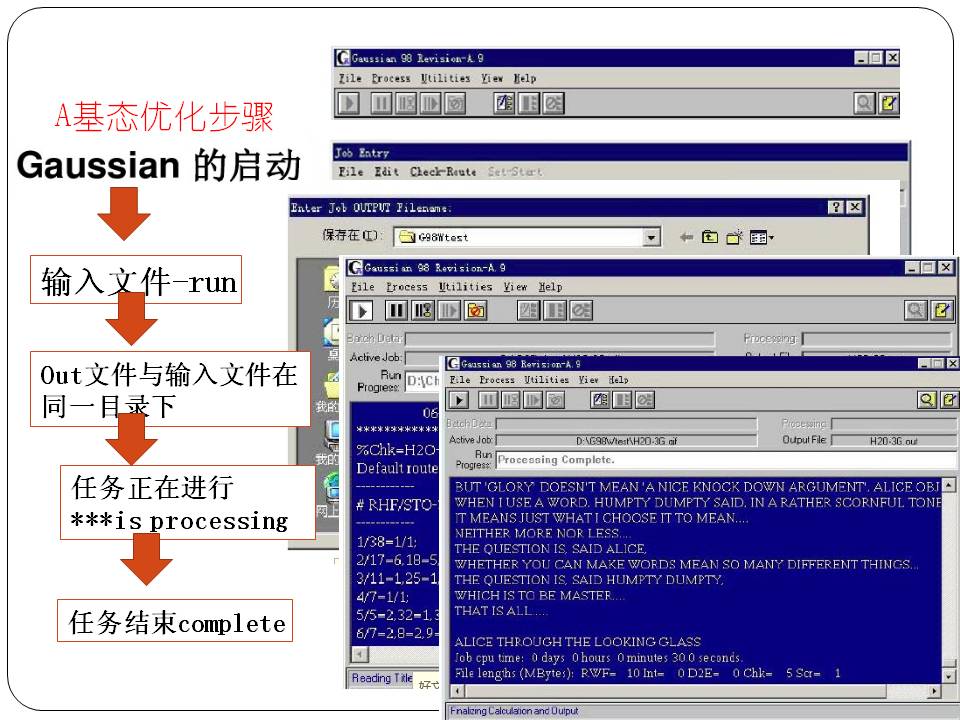
Task: Click the Run Progress field showing Processing Complete
Action: tap(726, 460)
